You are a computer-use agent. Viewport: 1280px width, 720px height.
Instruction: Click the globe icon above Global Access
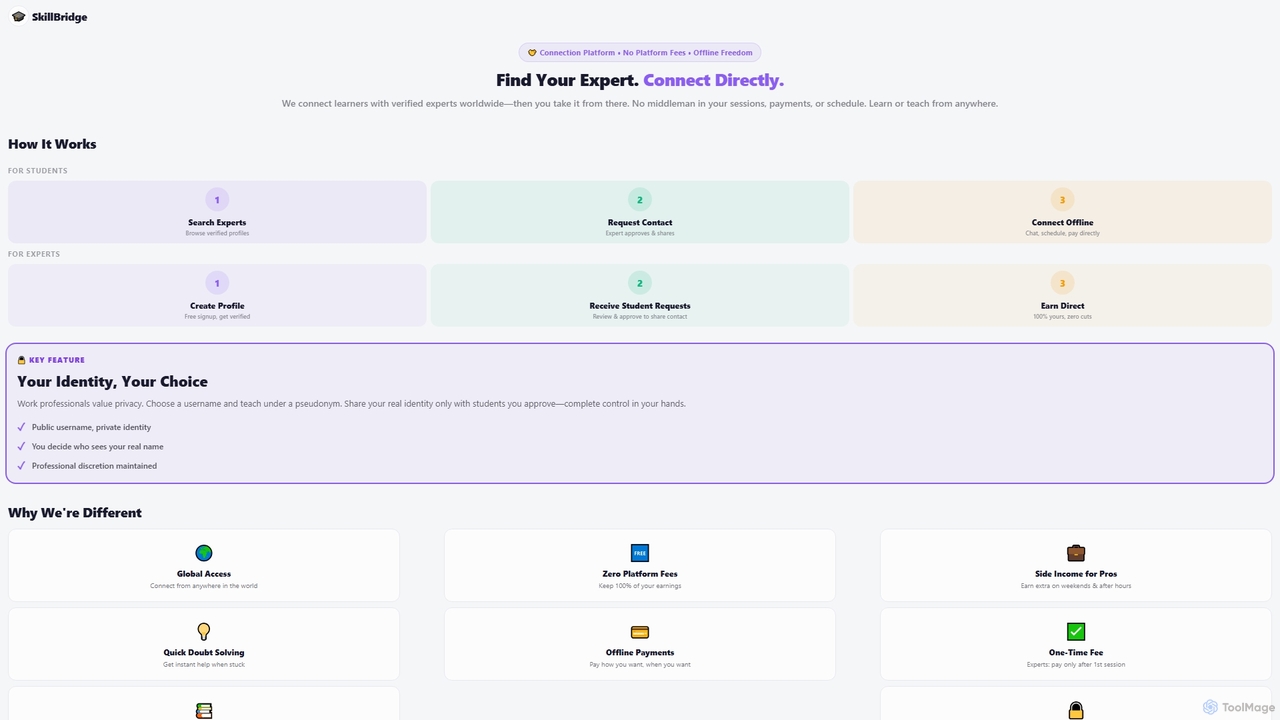pyautogui.click(x=204, y=553)
